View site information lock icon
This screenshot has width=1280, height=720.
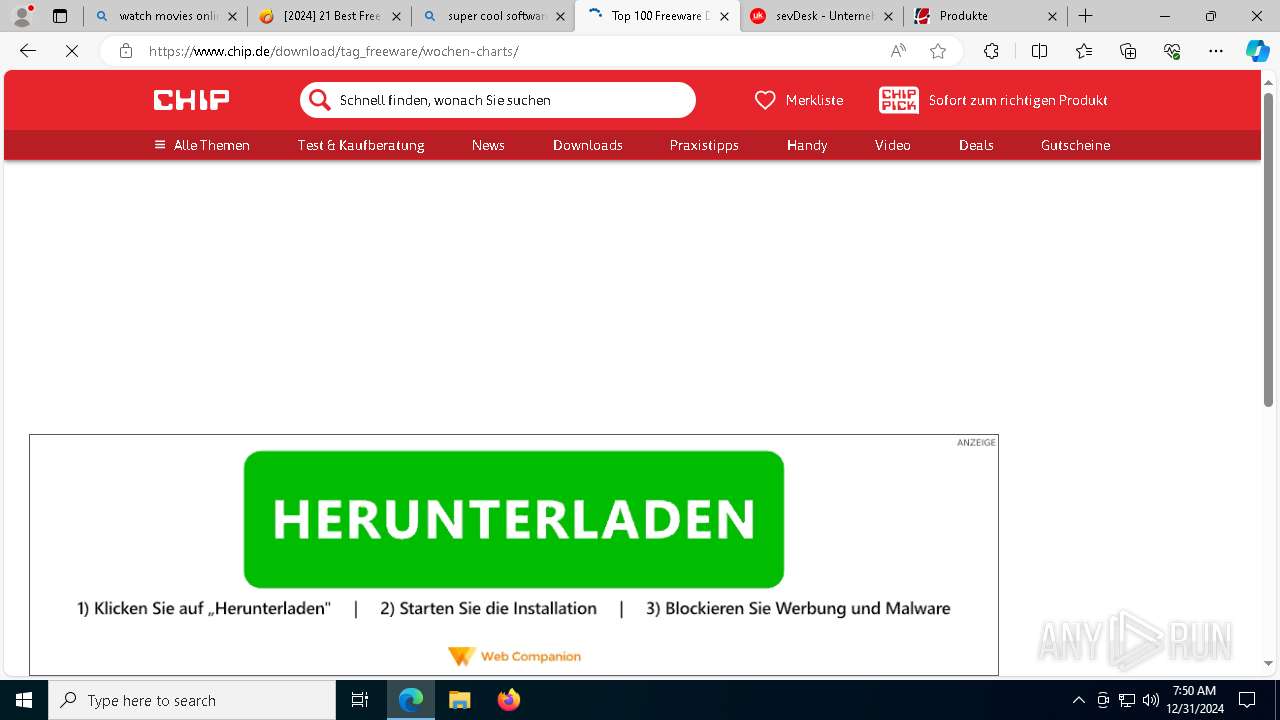coord(126,51)
